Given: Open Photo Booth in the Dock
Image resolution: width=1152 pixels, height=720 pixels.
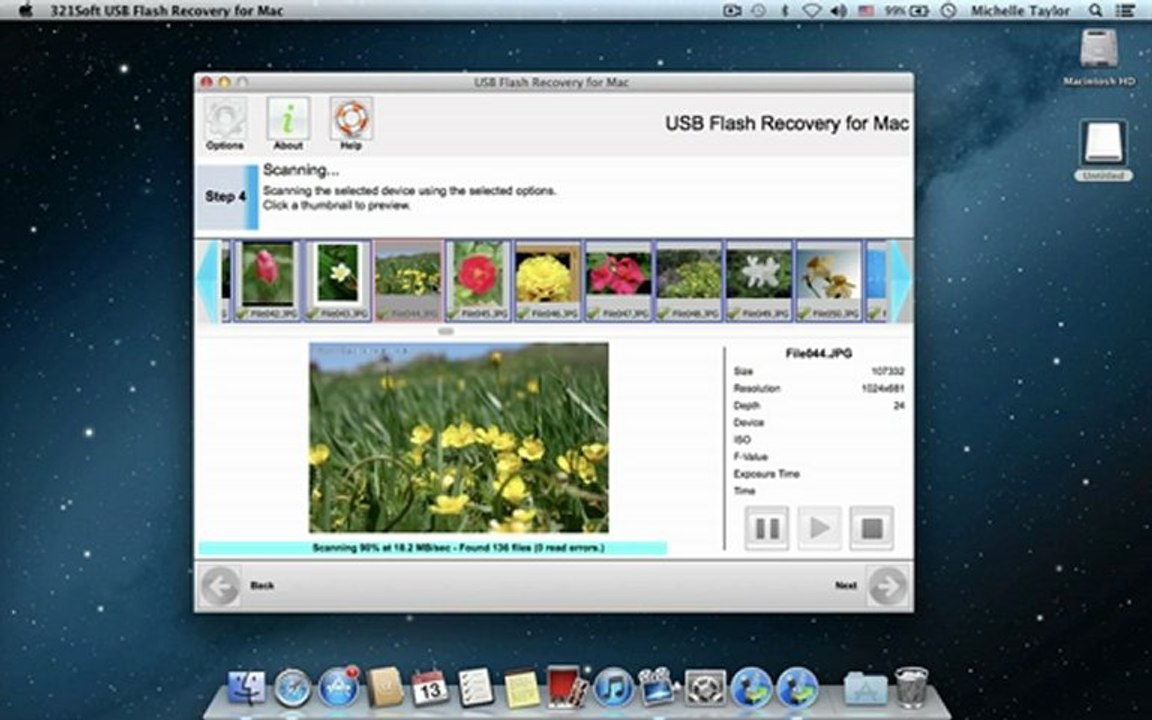Looking at the screenshot, I should [567, 687].
